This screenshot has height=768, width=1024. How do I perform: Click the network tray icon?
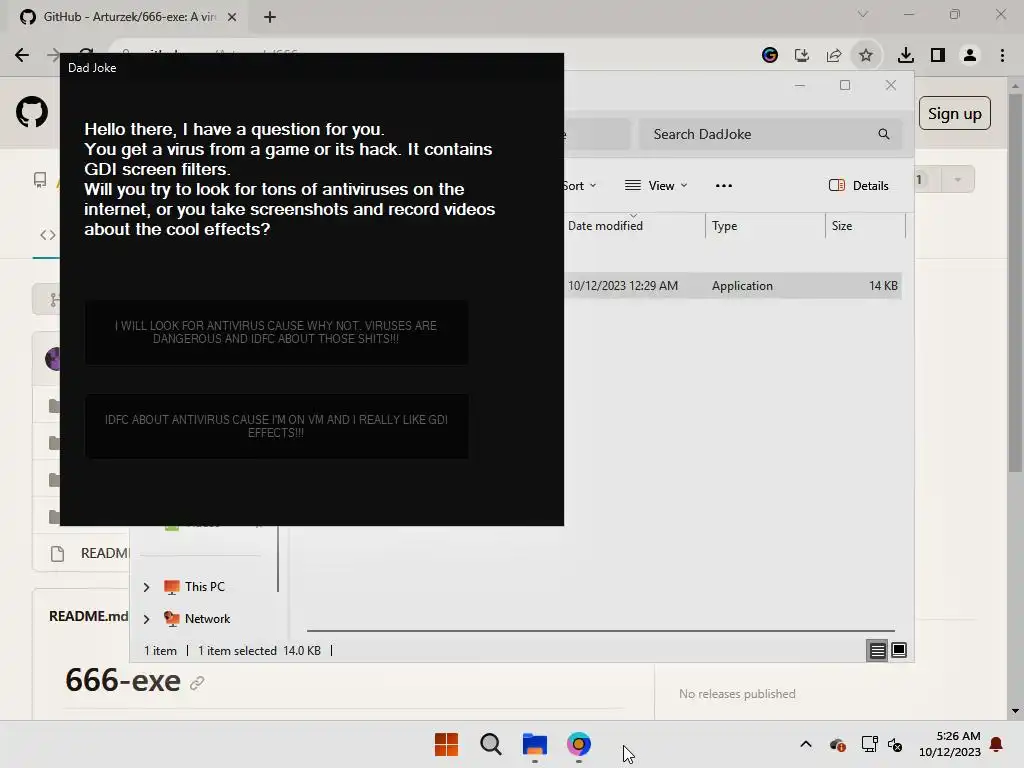click(869, 744)
